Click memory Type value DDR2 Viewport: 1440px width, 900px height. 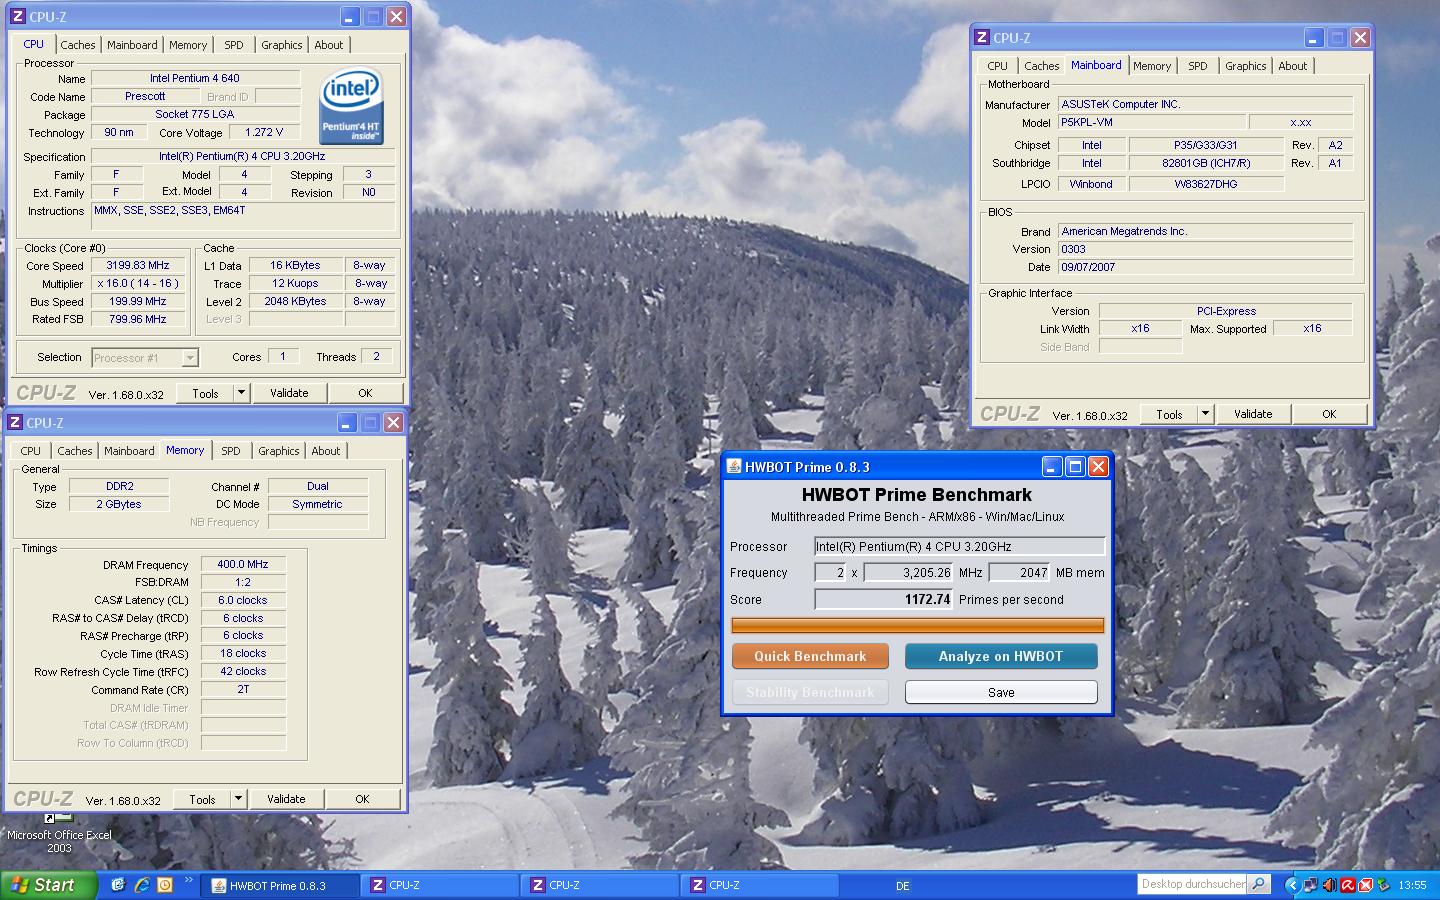pyautogui.click(x=119, y=486)
